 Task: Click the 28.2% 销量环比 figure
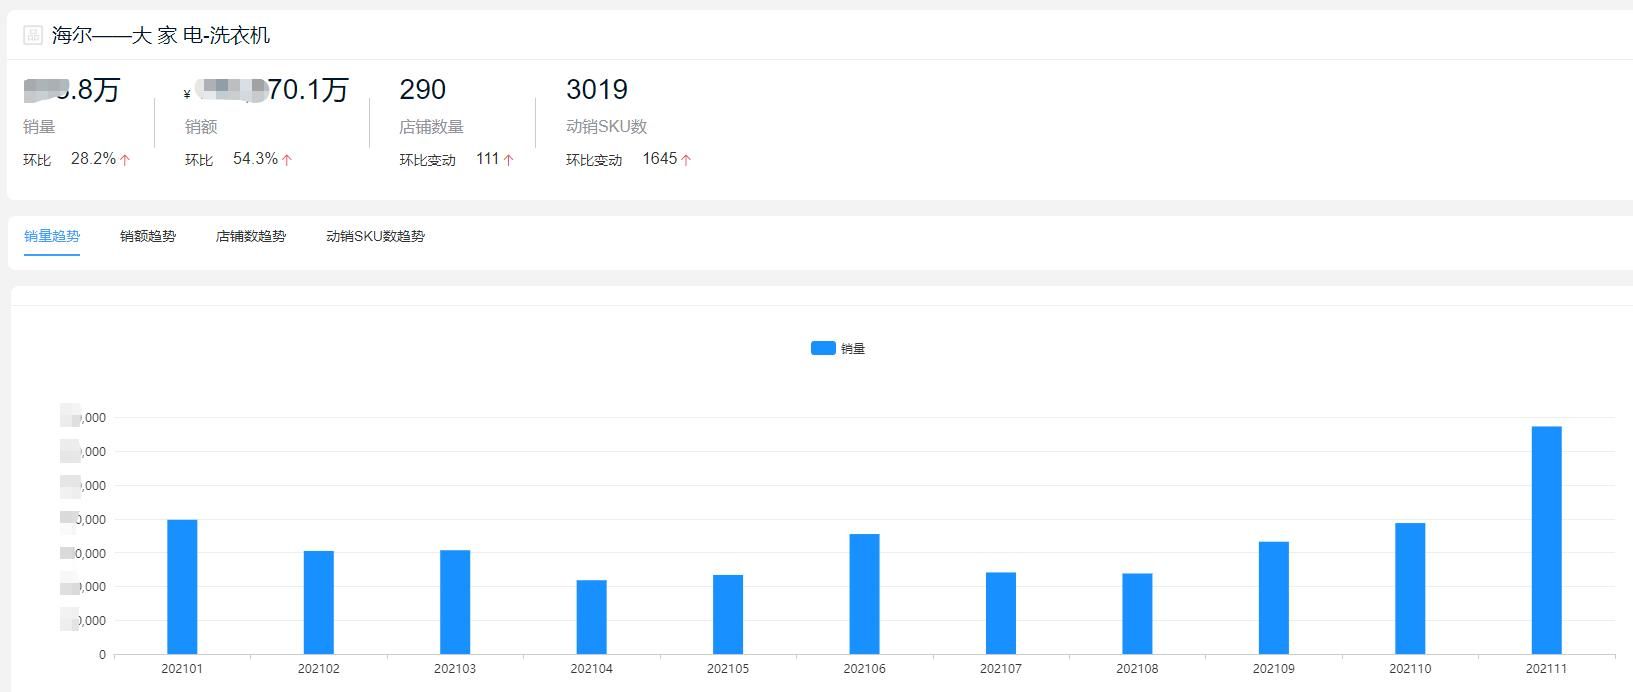[94, 159]
